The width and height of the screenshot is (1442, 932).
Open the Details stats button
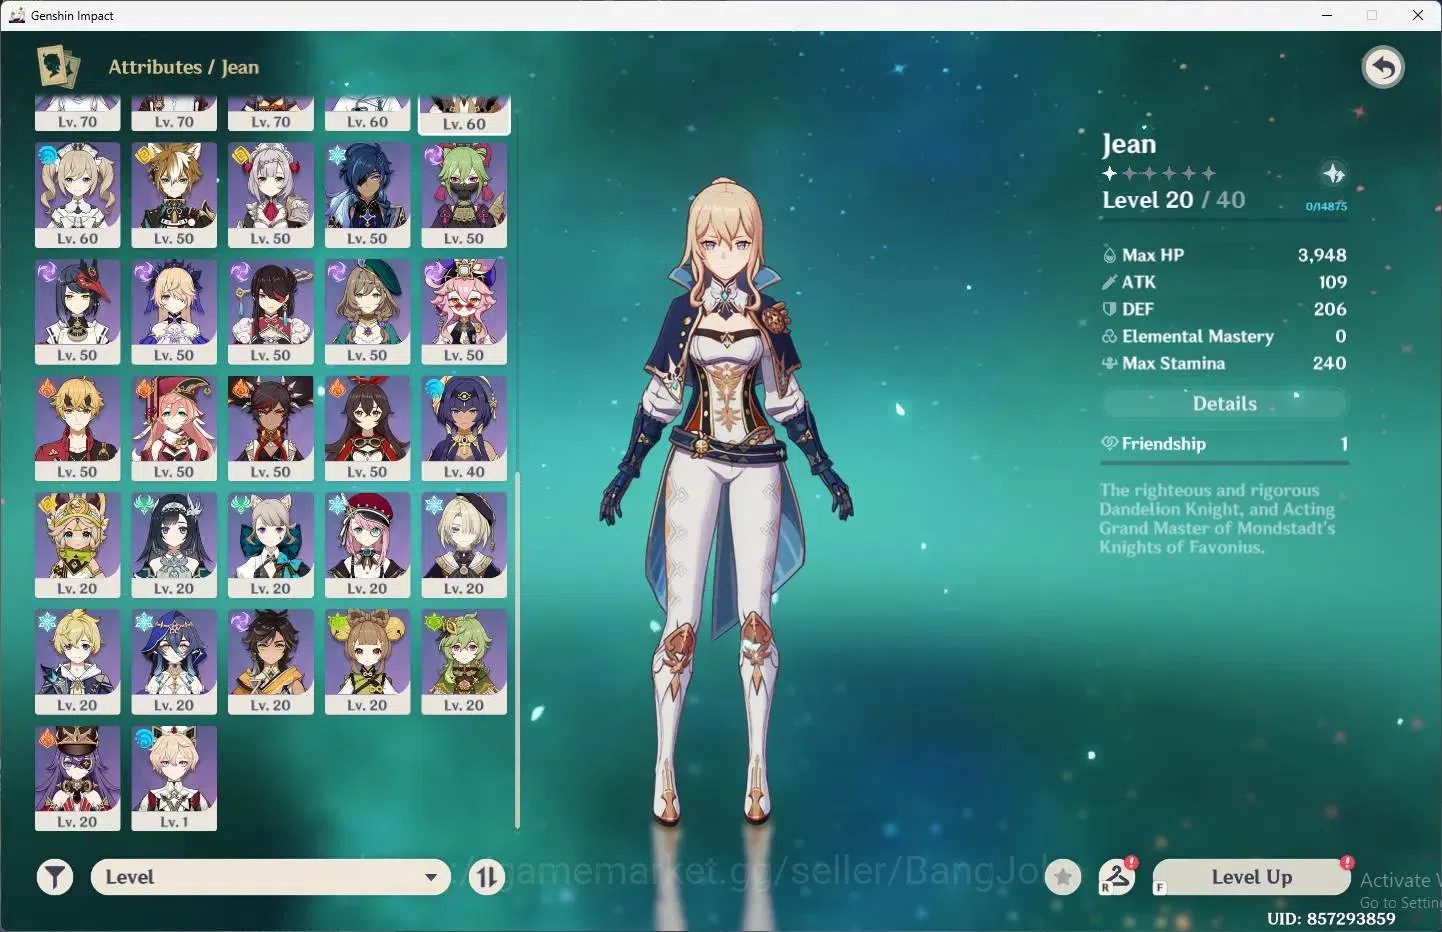coord(1224,403)
